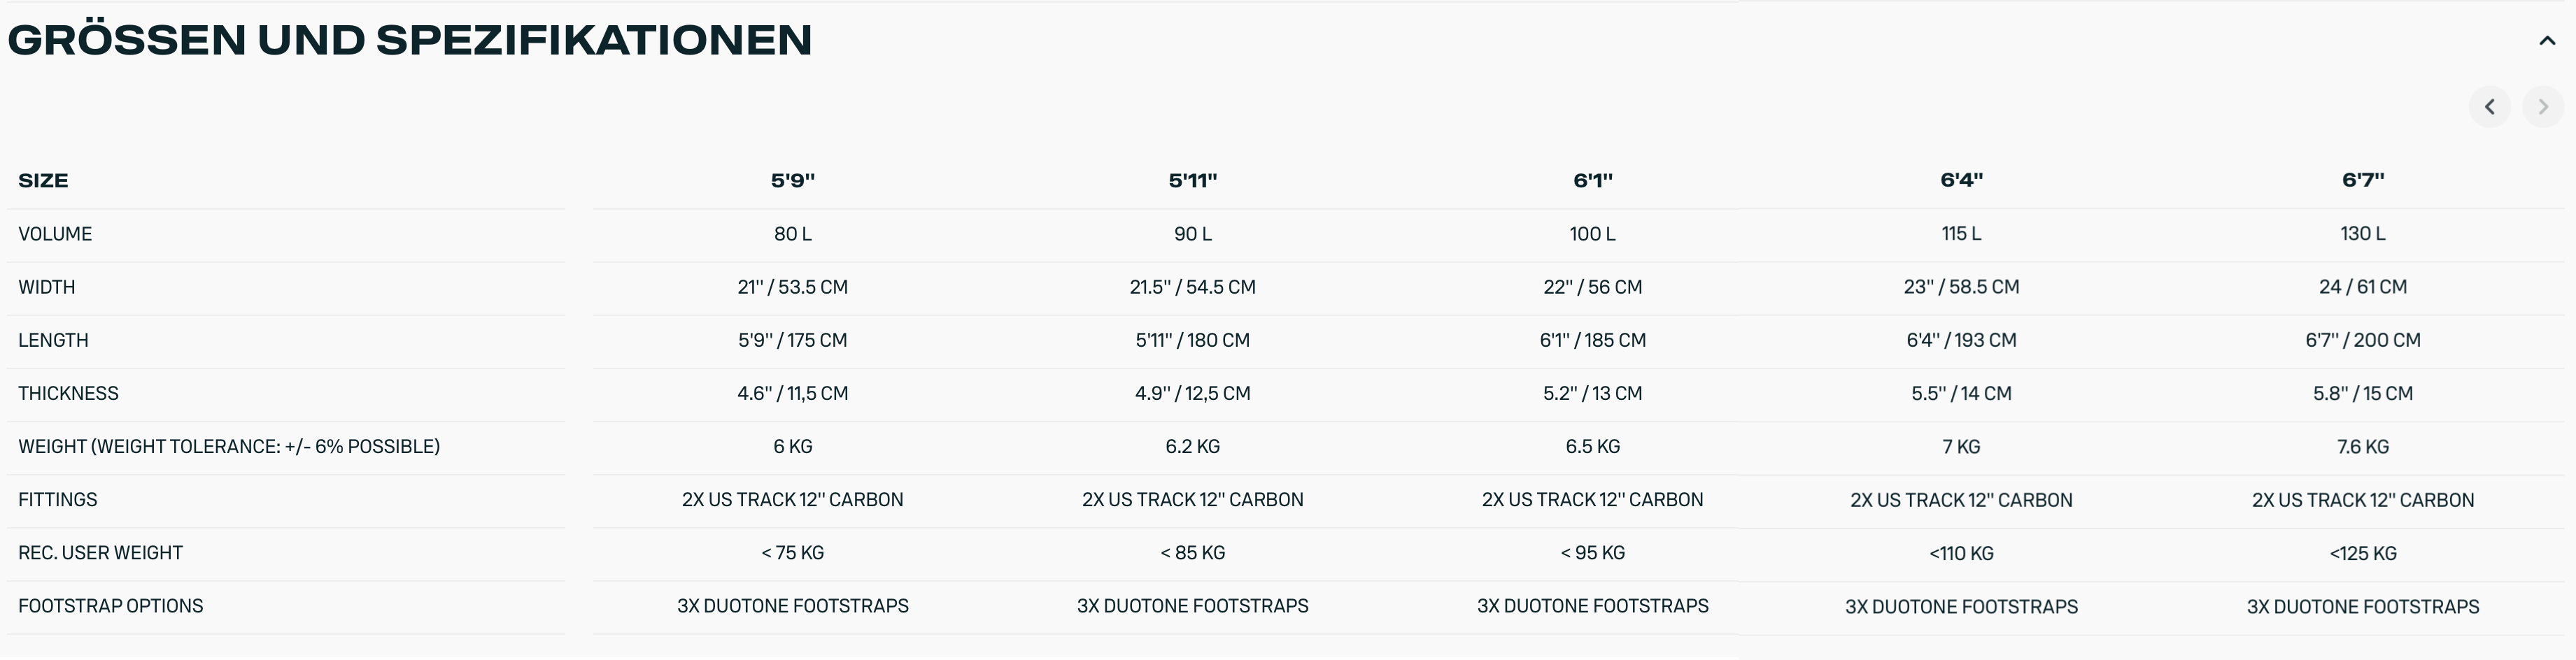Select the 6'7" size column header

pyautogui.click(x=2362, y=180)
